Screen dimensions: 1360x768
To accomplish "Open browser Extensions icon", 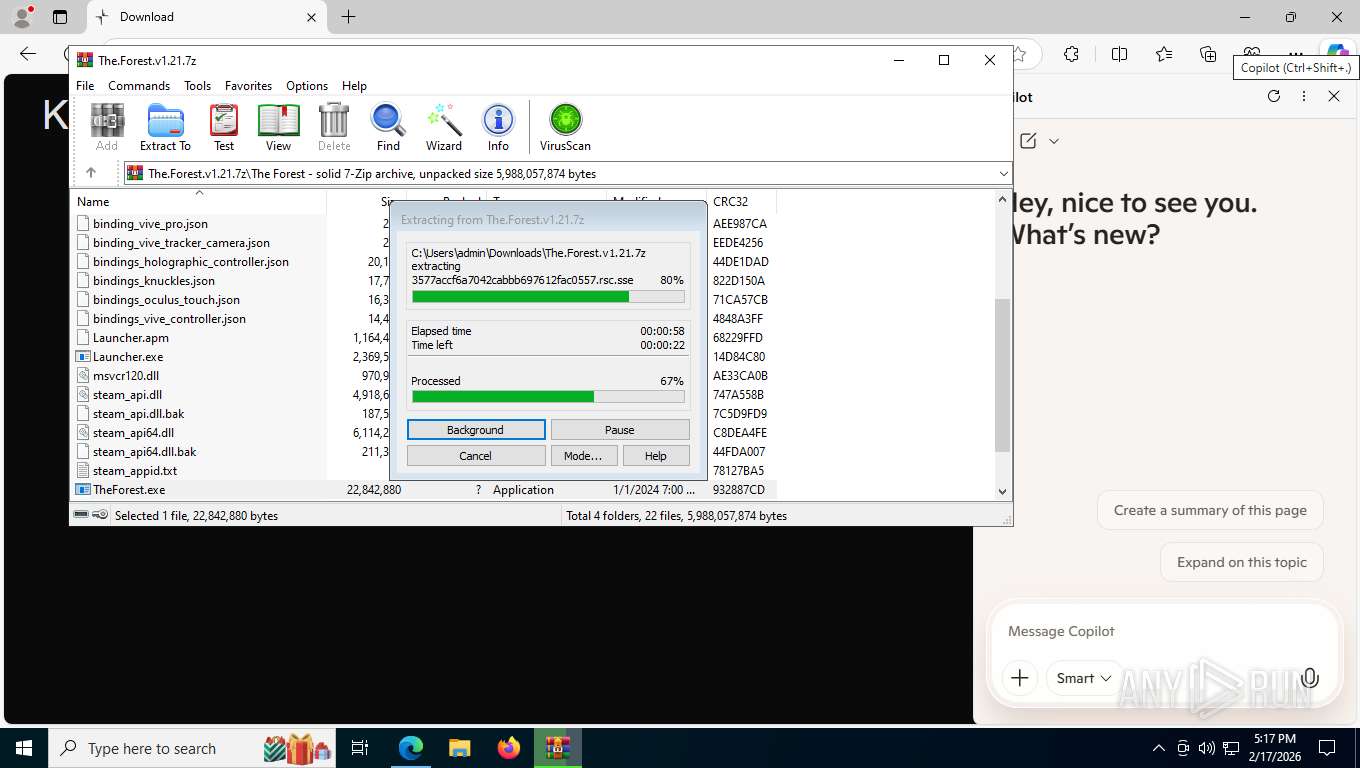I will [x=1071, y=54].
